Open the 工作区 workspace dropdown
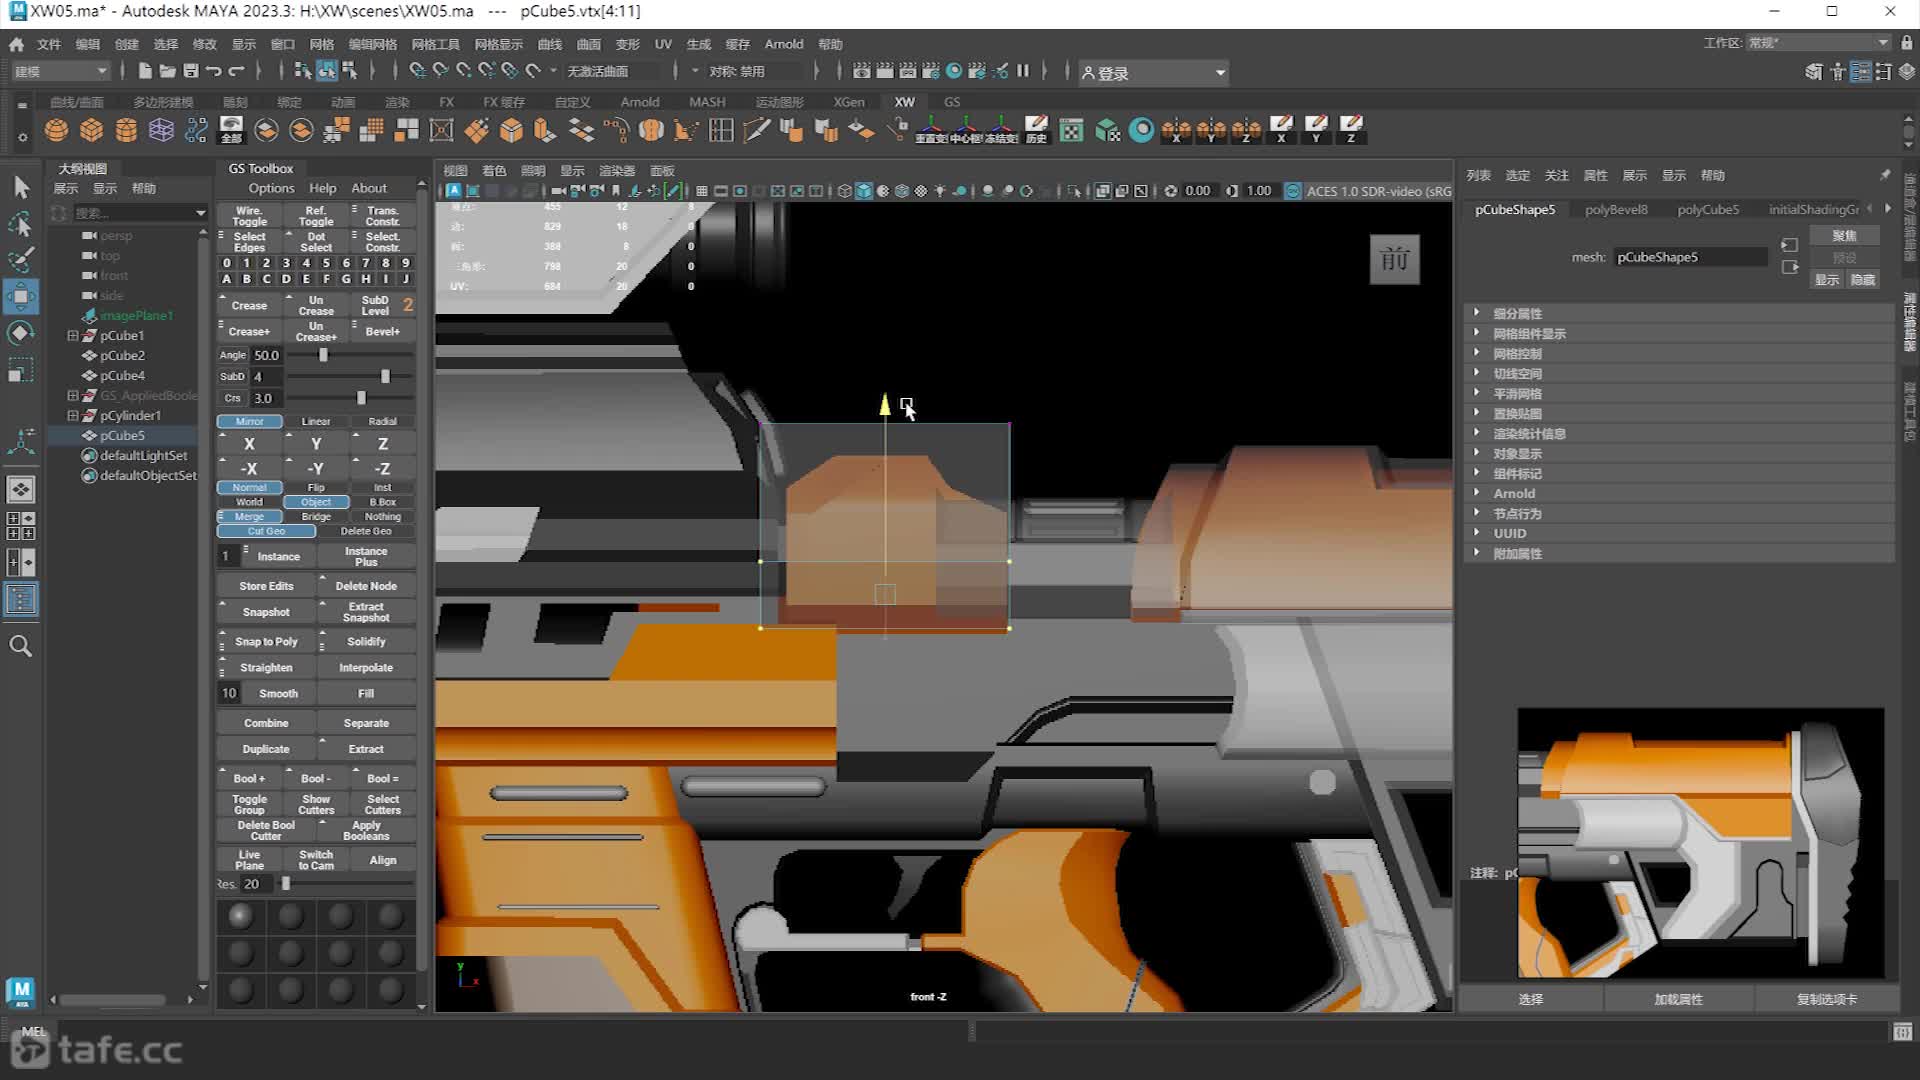 point(1818,43)
